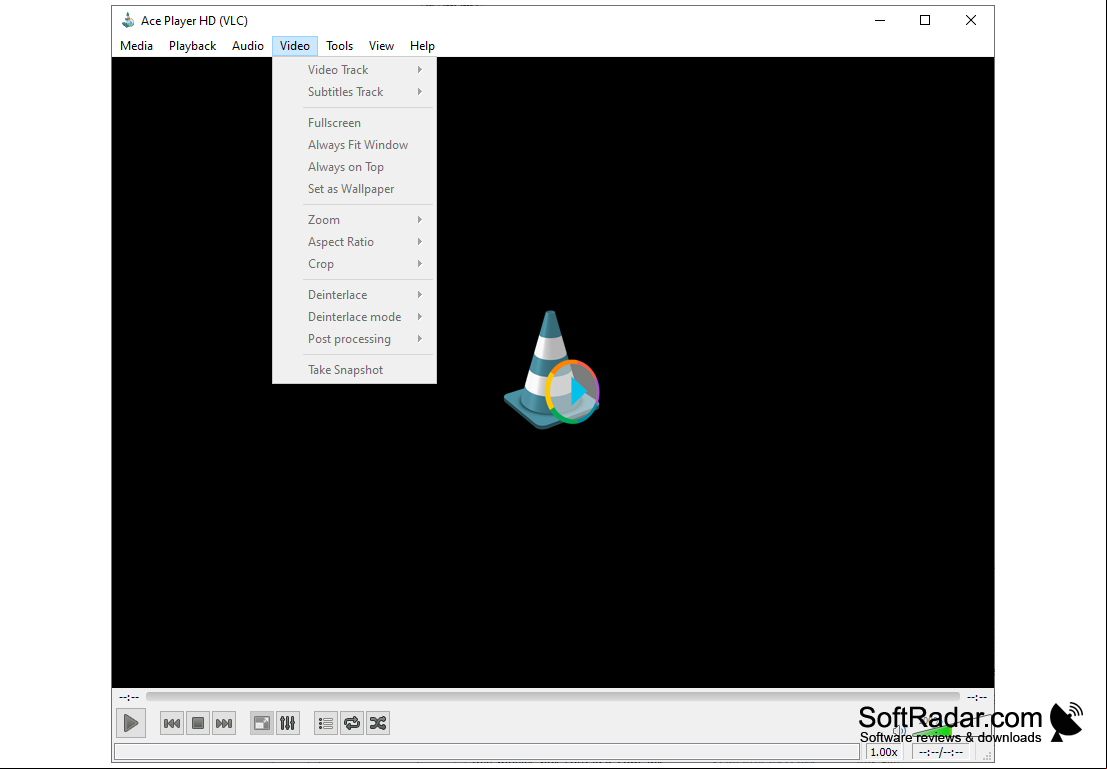Select Fullscreen in Video menu
The image size is (1107, 769).
coord(354,123)
